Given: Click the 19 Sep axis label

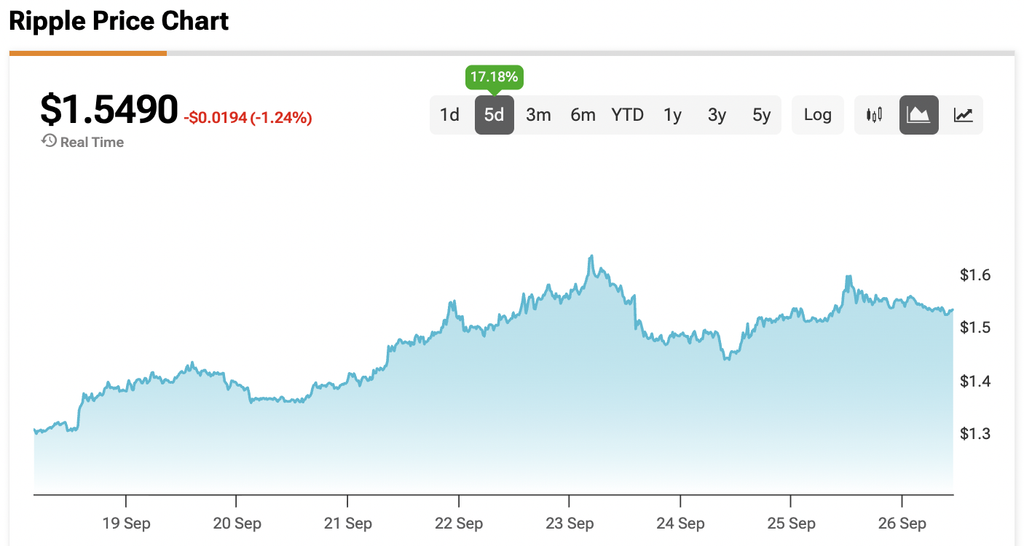Looking at the screenshot, I should 126,523.
